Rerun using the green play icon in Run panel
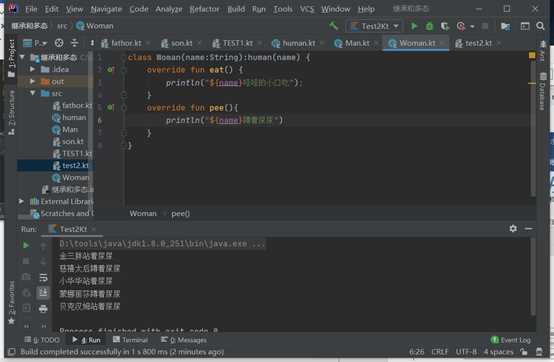This screenshot has width=554, height=362. click(x=26, y=245)
